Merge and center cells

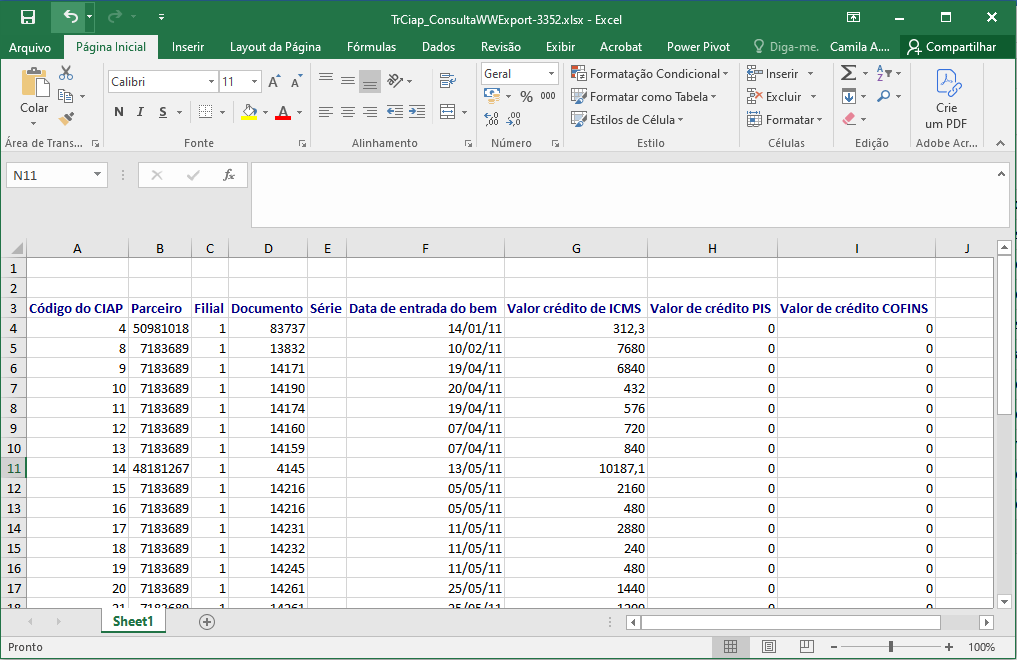click(x=448, y=112)
